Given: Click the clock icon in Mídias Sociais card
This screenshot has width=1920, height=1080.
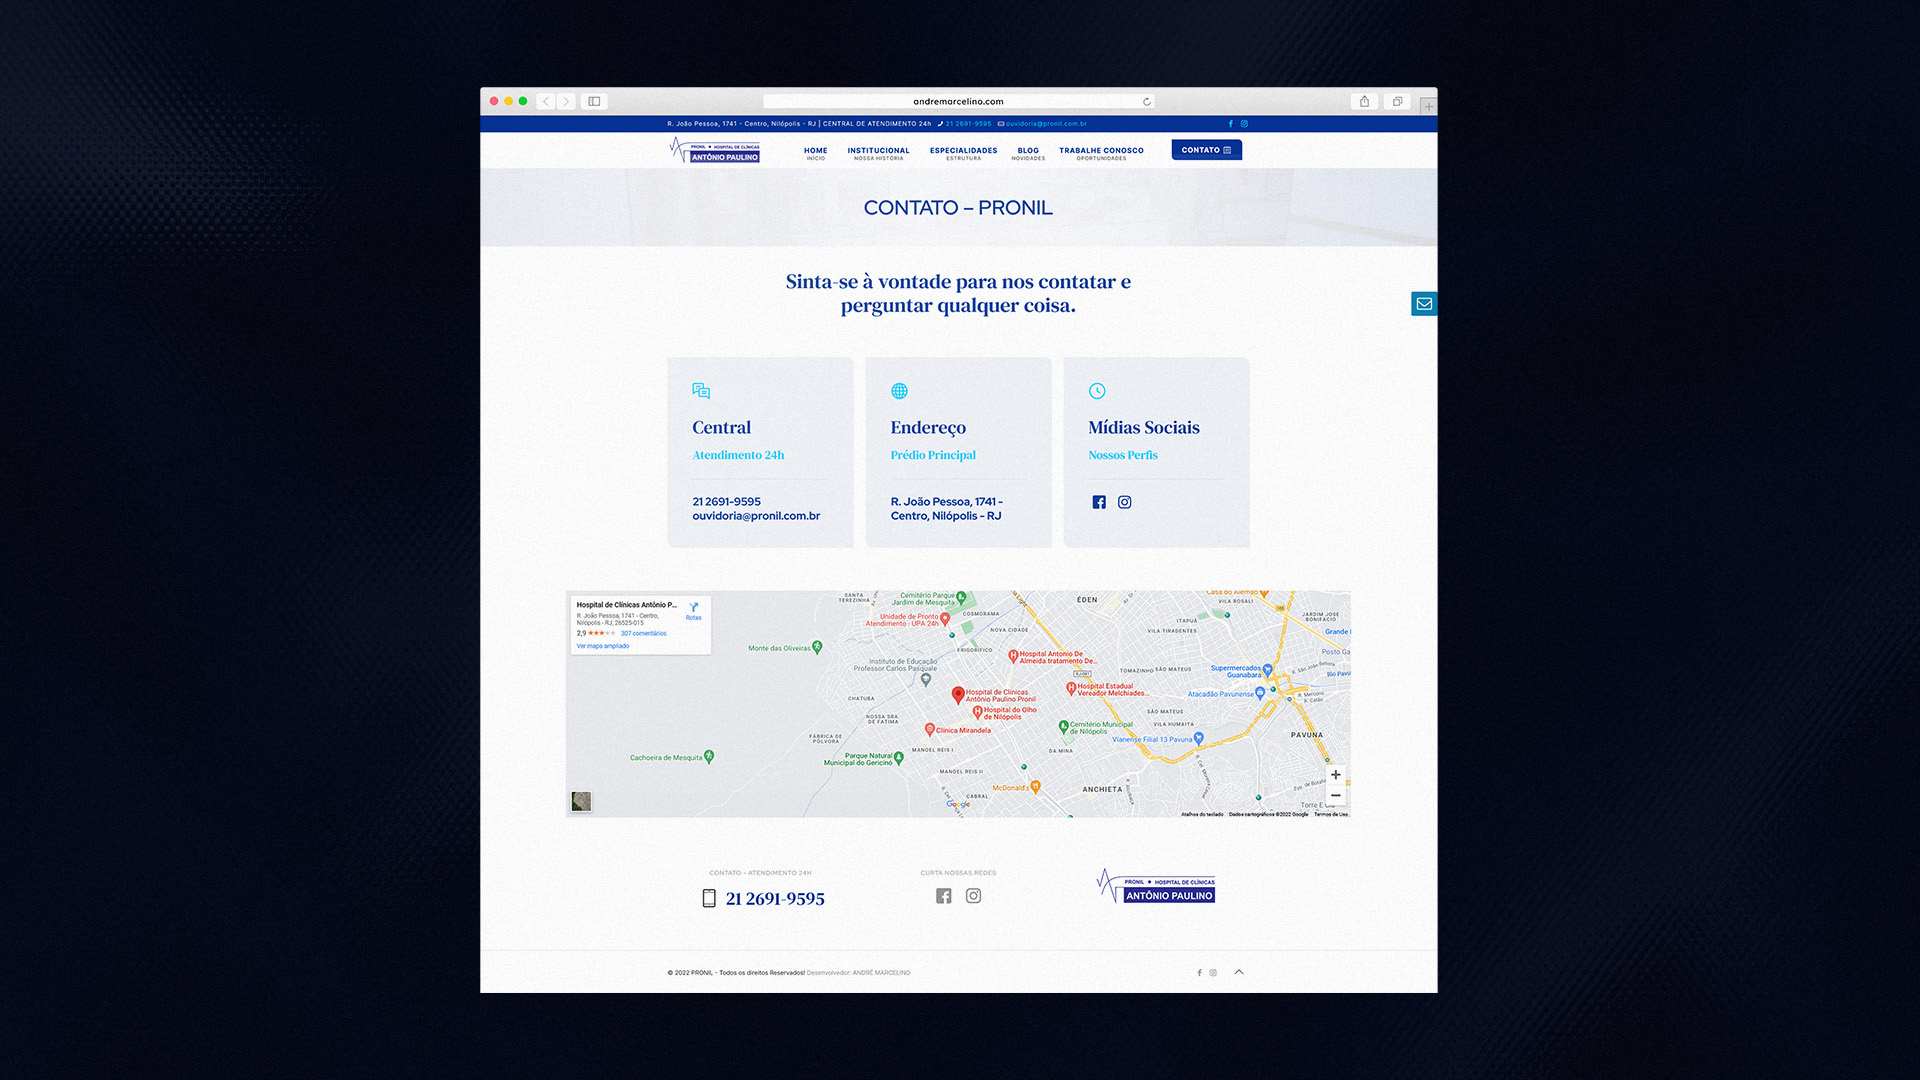Looking at the screenshot, I should pos(1097,391).
